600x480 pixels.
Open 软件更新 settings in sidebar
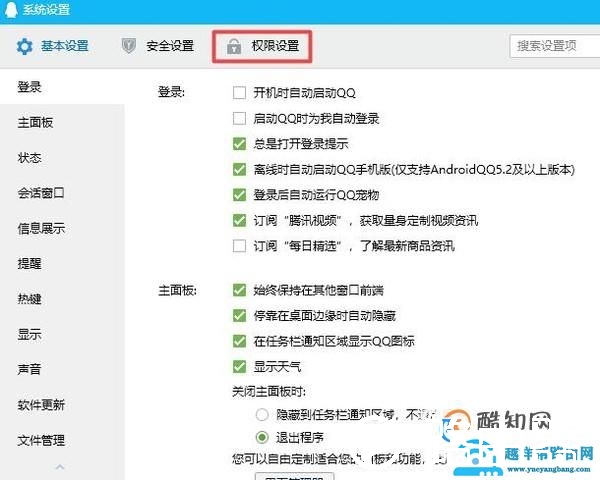pyautogui.click(x=41, y=405)
